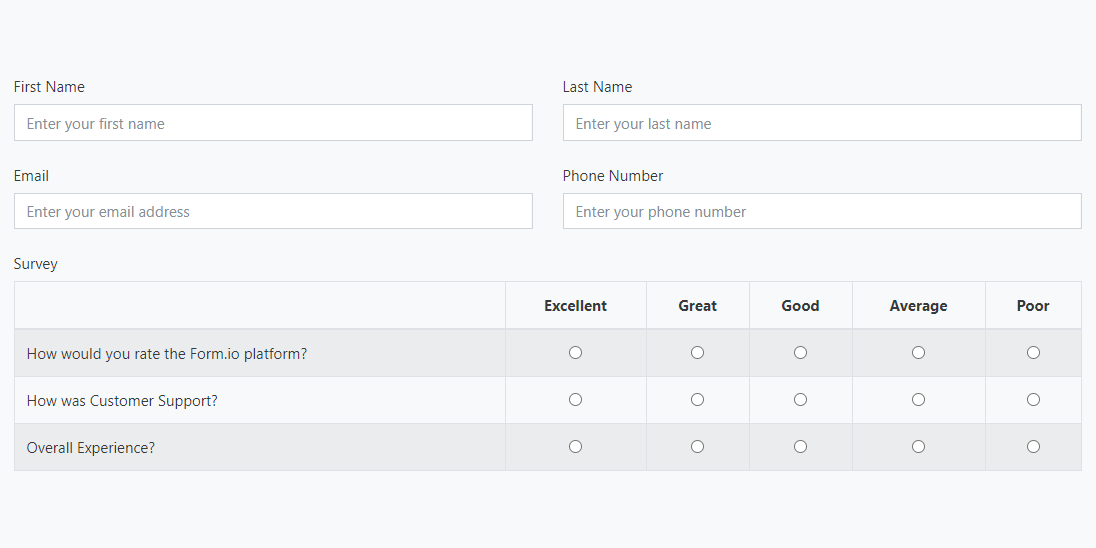
Task: Rate Form.io platform as Average
Action: coord(918,353)
